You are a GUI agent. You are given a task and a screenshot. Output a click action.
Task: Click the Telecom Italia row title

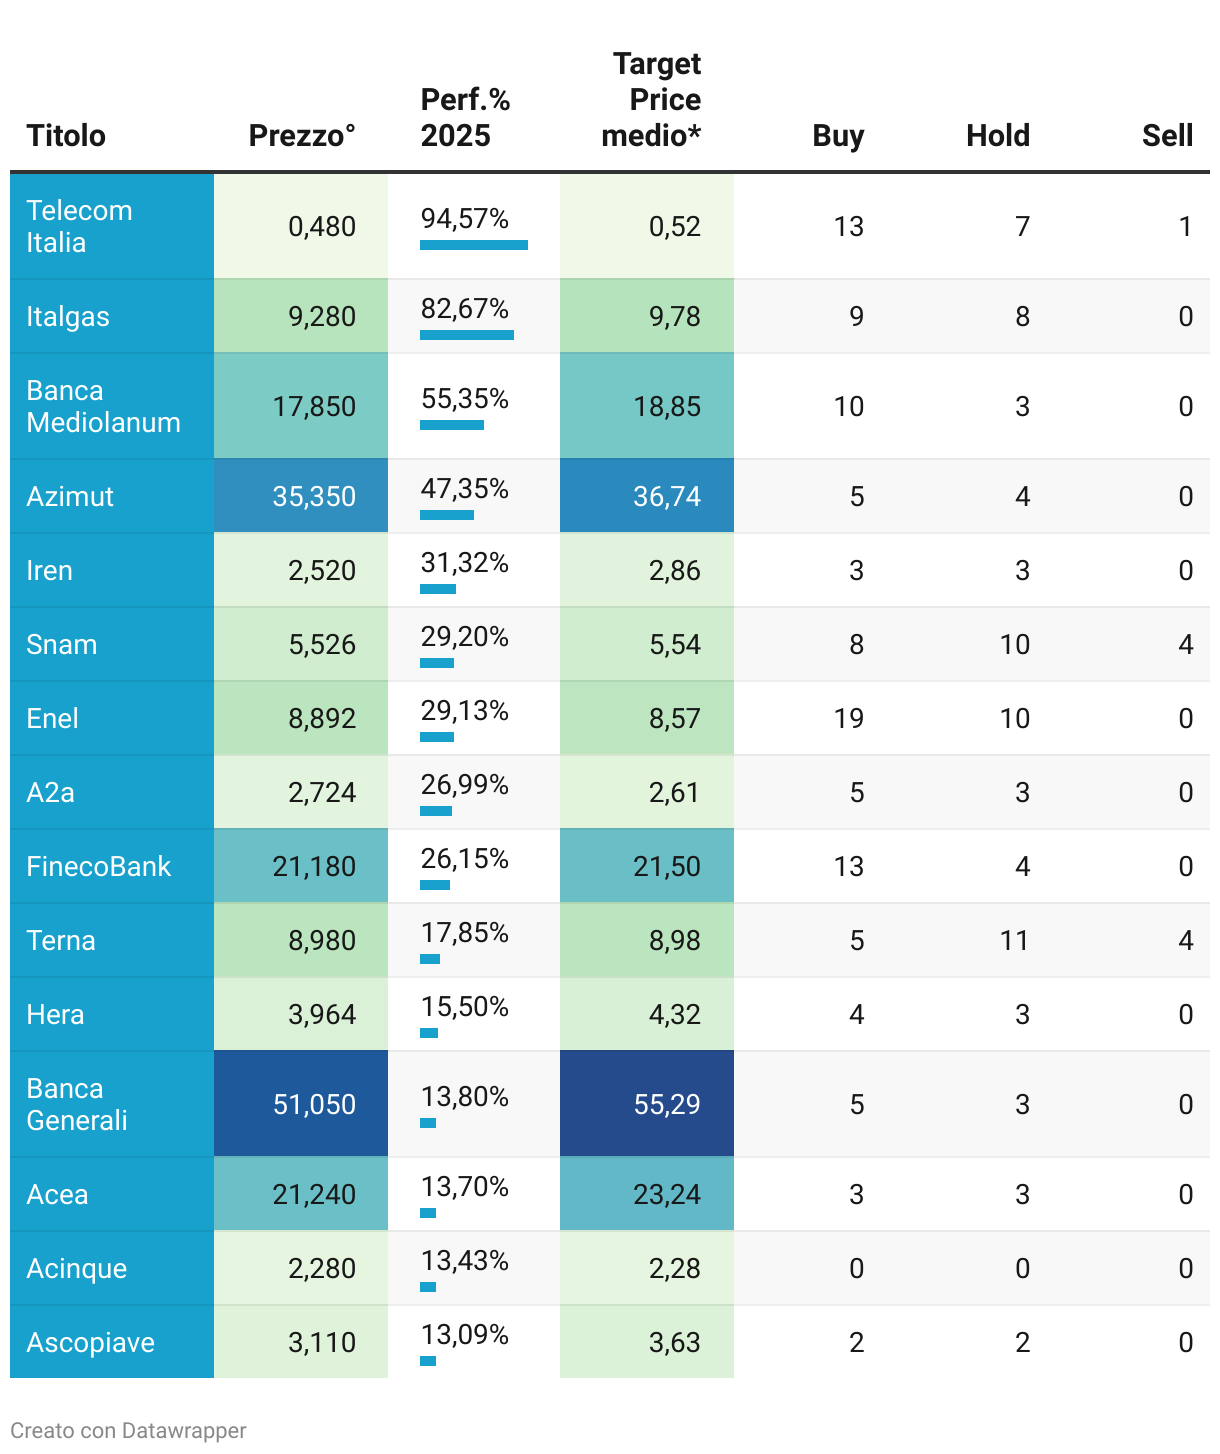79,226
